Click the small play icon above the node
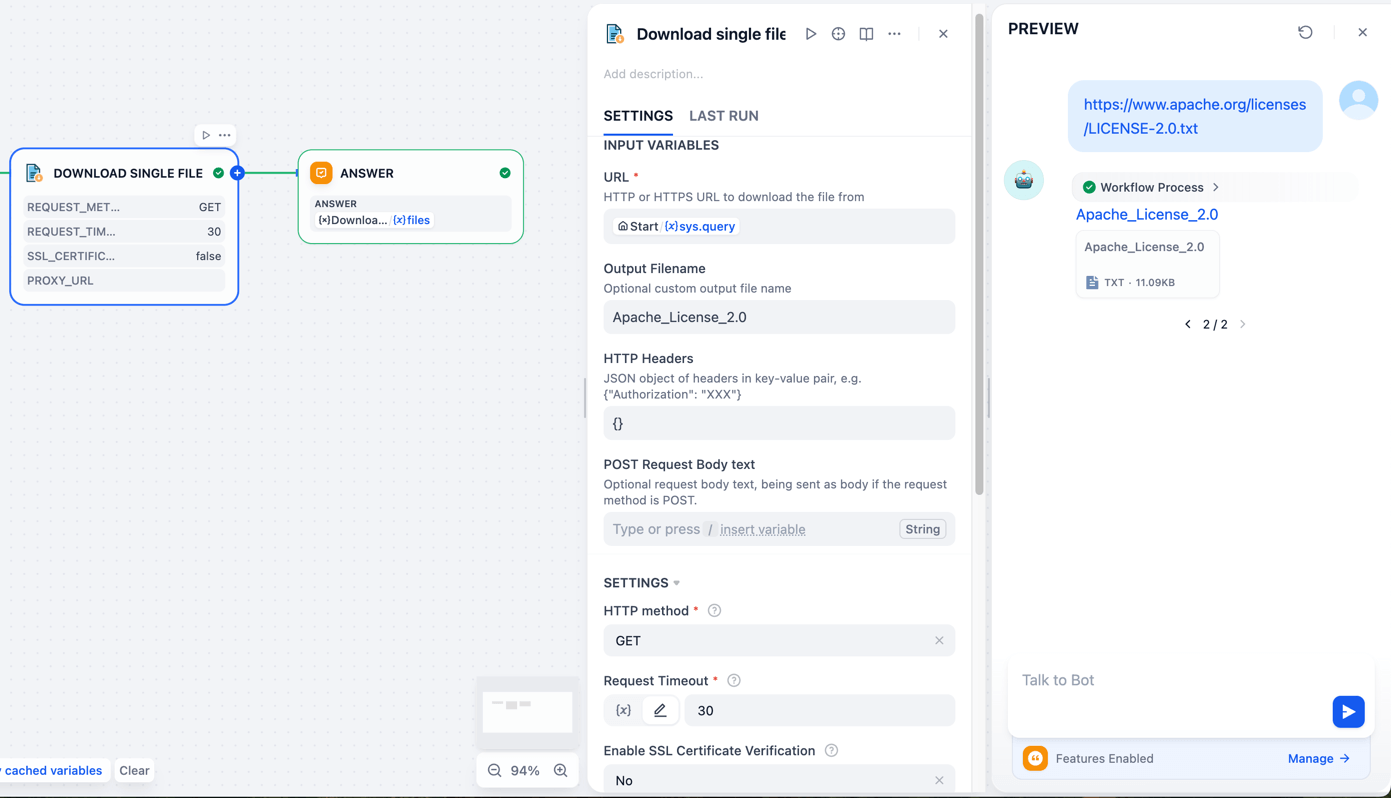 (206, 135)
